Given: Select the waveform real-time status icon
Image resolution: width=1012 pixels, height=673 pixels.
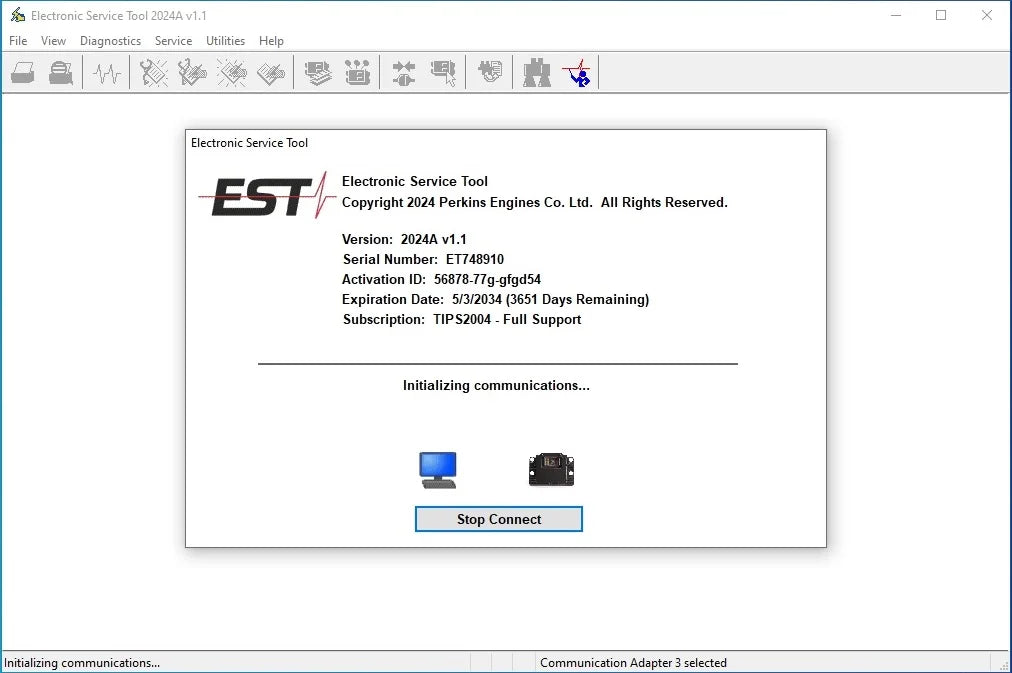Looking at the screenshot, I should click(x=106, y=72).
